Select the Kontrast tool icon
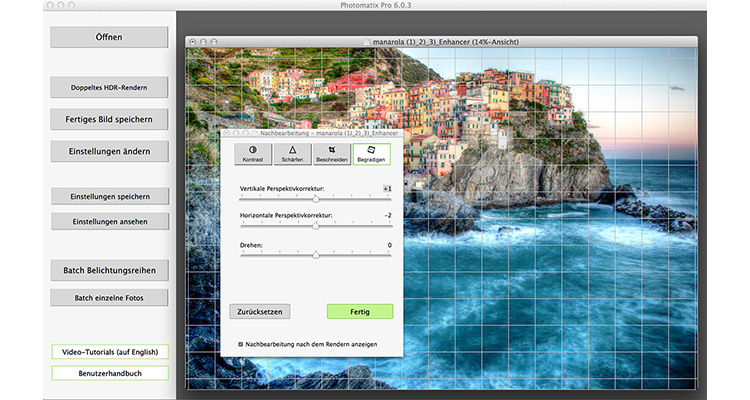 point(252,154)
